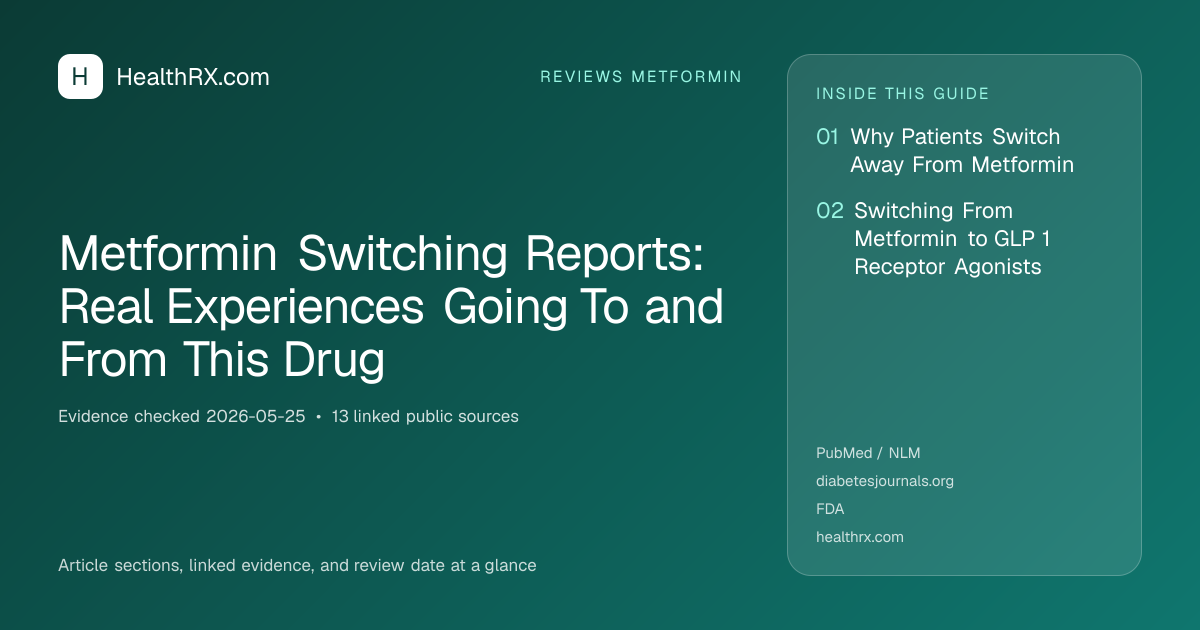This screenshot has height=630, width=1200.
Task: Open Switching From Metformin to GLP 1 section
Action: pyautogui.click(x=952, y=239)
